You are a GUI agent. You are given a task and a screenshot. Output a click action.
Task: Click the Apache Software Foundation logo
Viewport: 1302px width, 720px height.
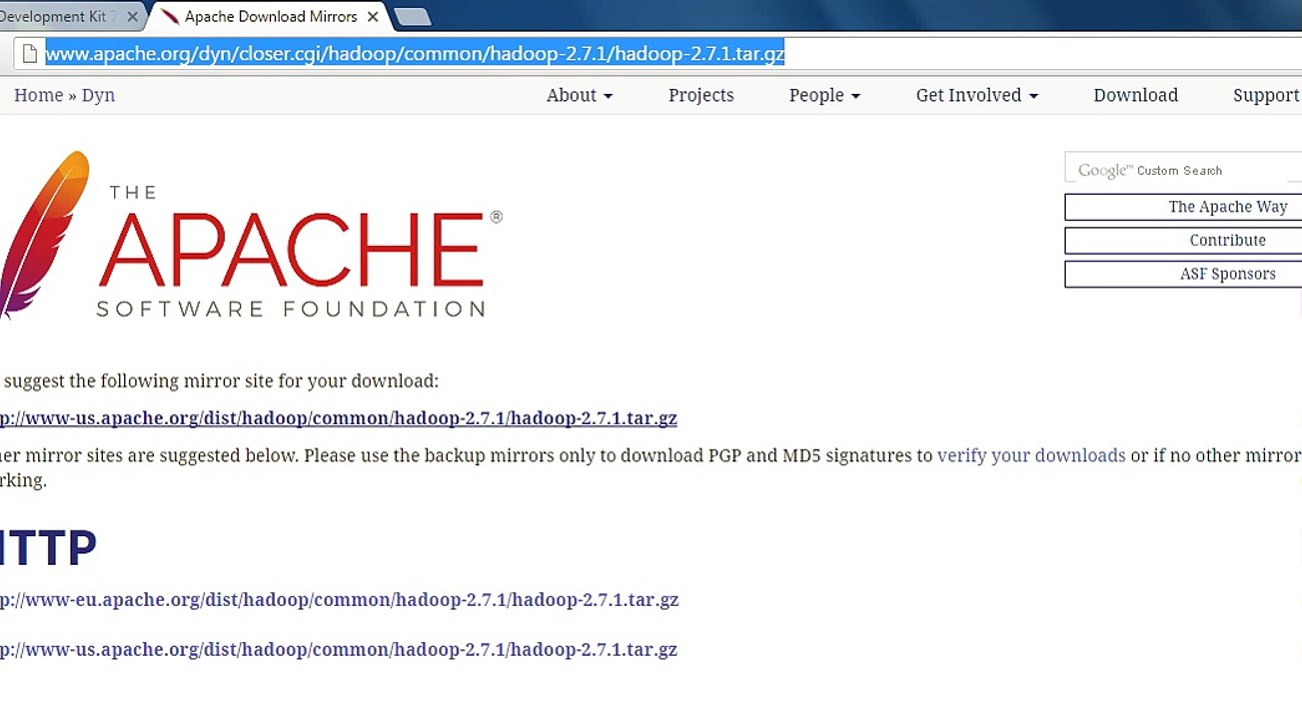coord(250,236)
